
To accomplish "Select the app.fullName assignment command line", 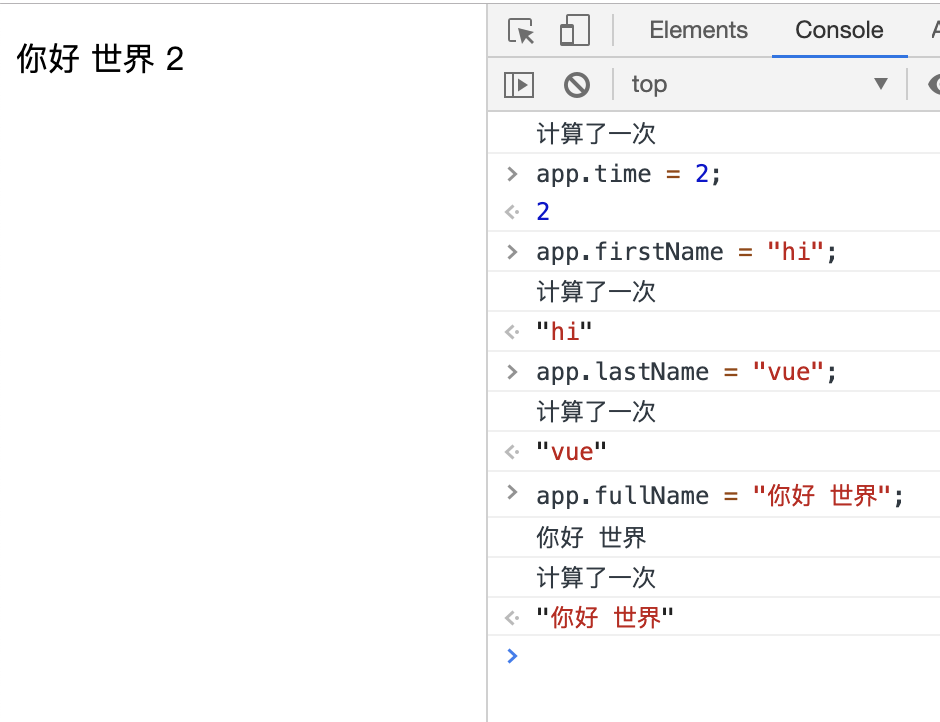I will [719, 496].
